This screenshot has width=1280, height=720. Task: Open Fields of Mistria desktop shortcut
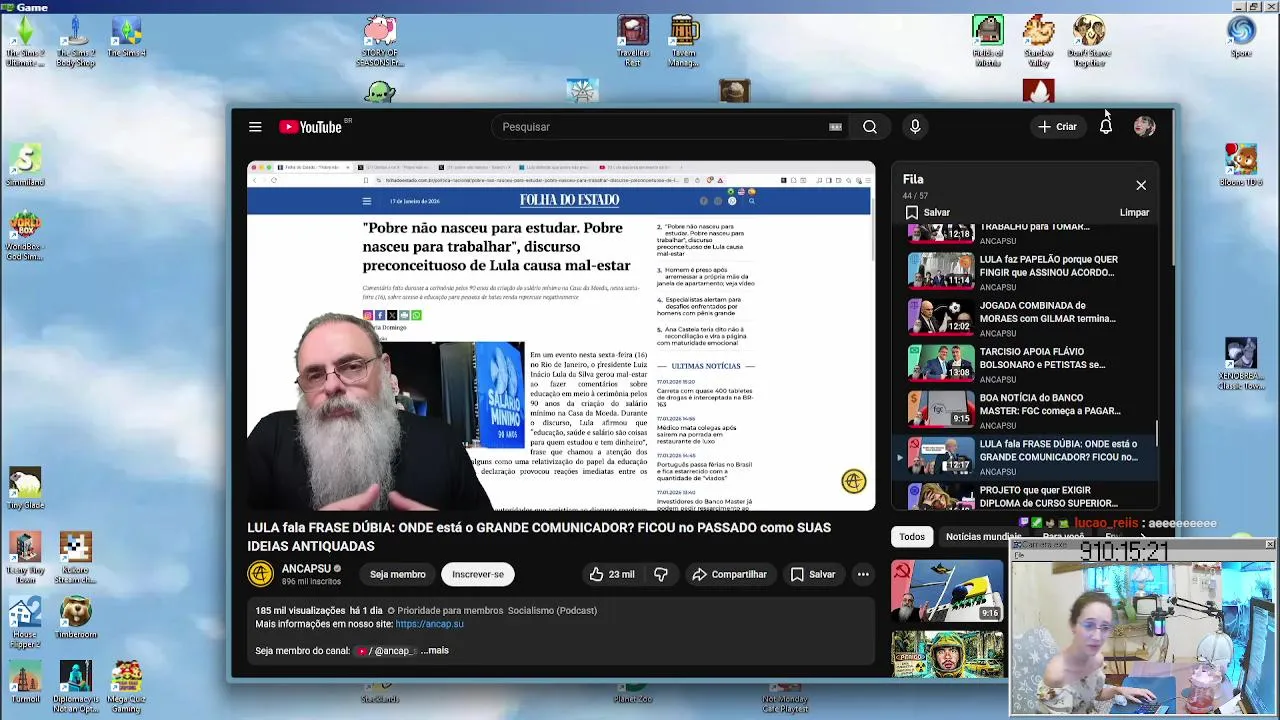[987, 42]
